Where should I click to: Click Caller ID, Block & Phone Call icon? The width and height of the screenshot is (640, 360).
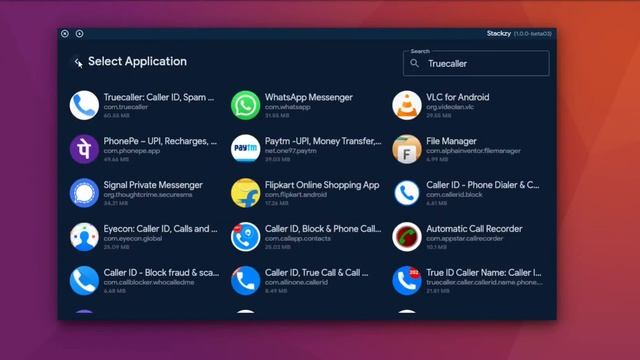245,237
